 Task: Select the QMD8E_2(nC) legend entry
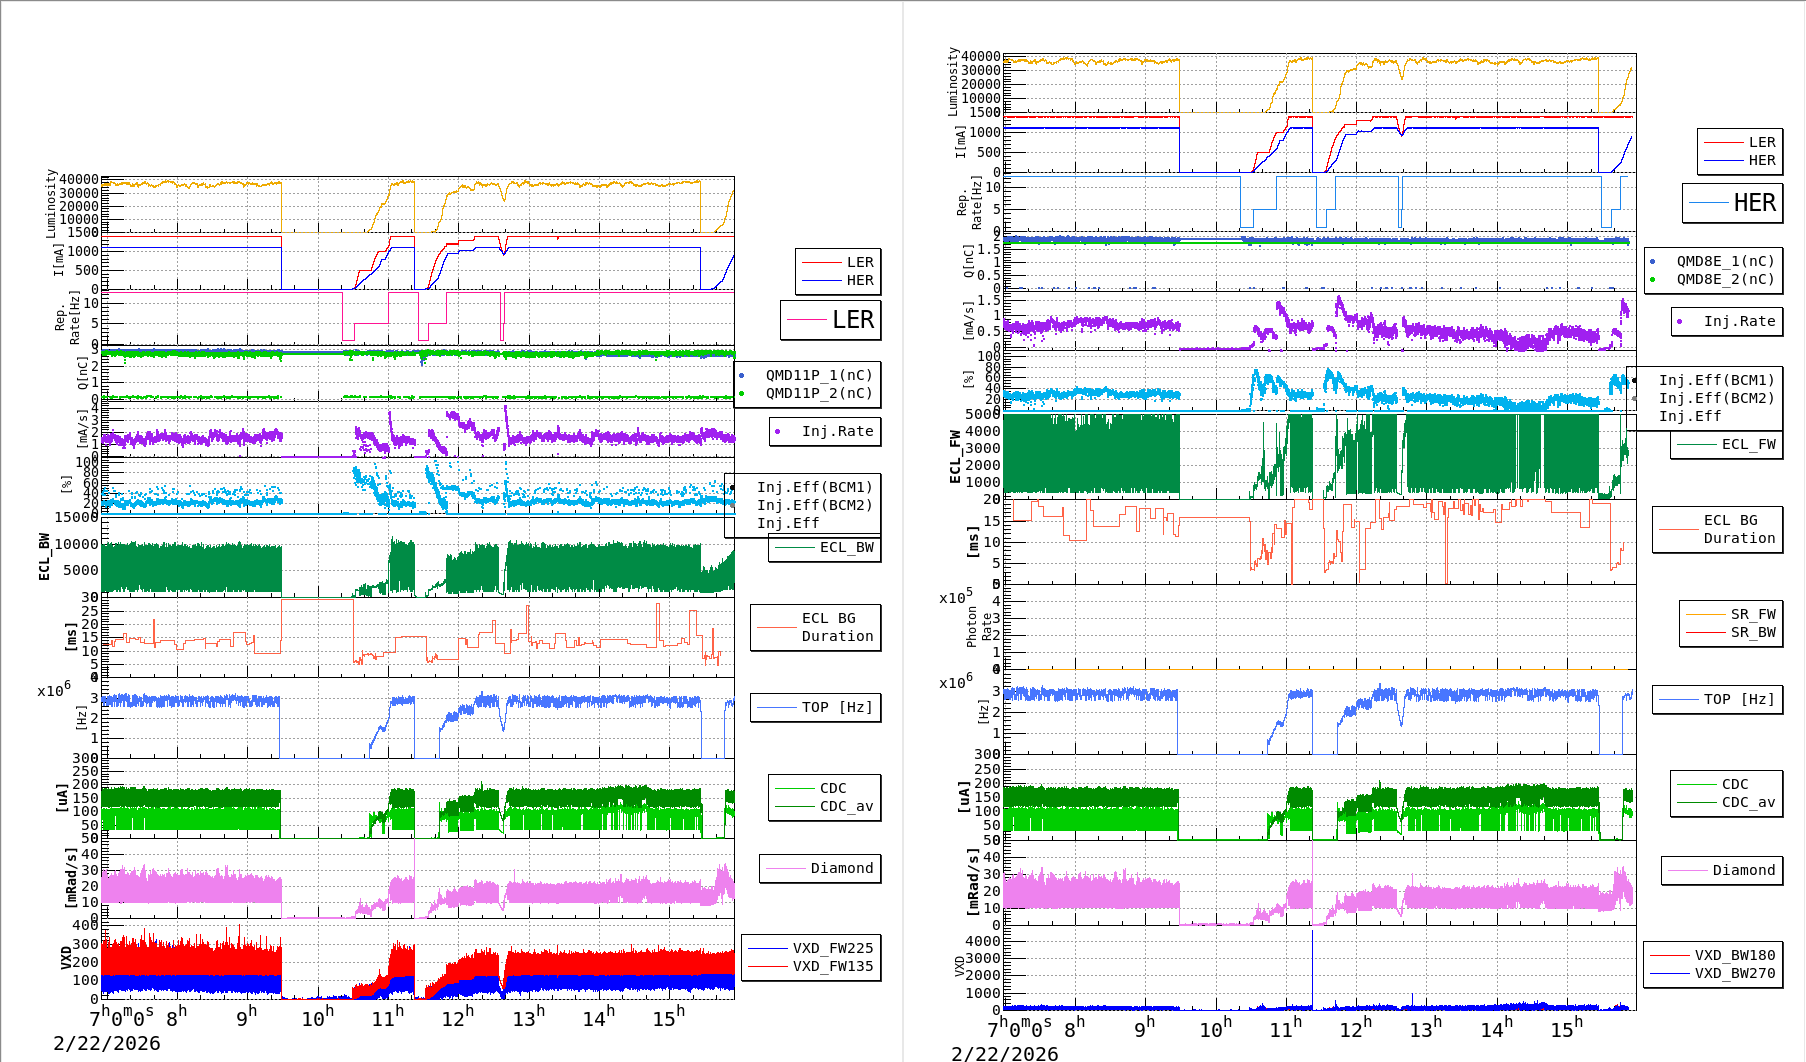(x=1725, y=279)
